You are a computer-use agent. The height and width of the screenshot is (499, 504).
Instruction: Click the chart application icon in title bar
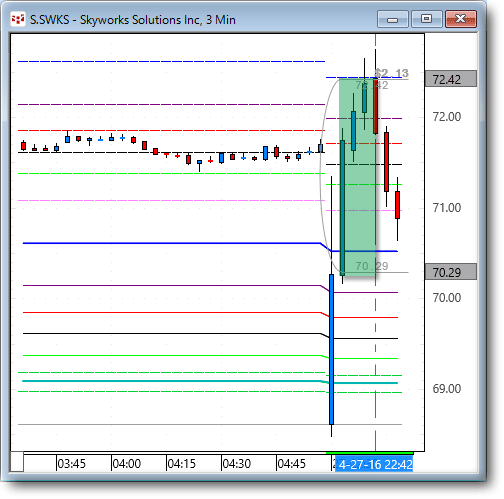coord(18,19)
